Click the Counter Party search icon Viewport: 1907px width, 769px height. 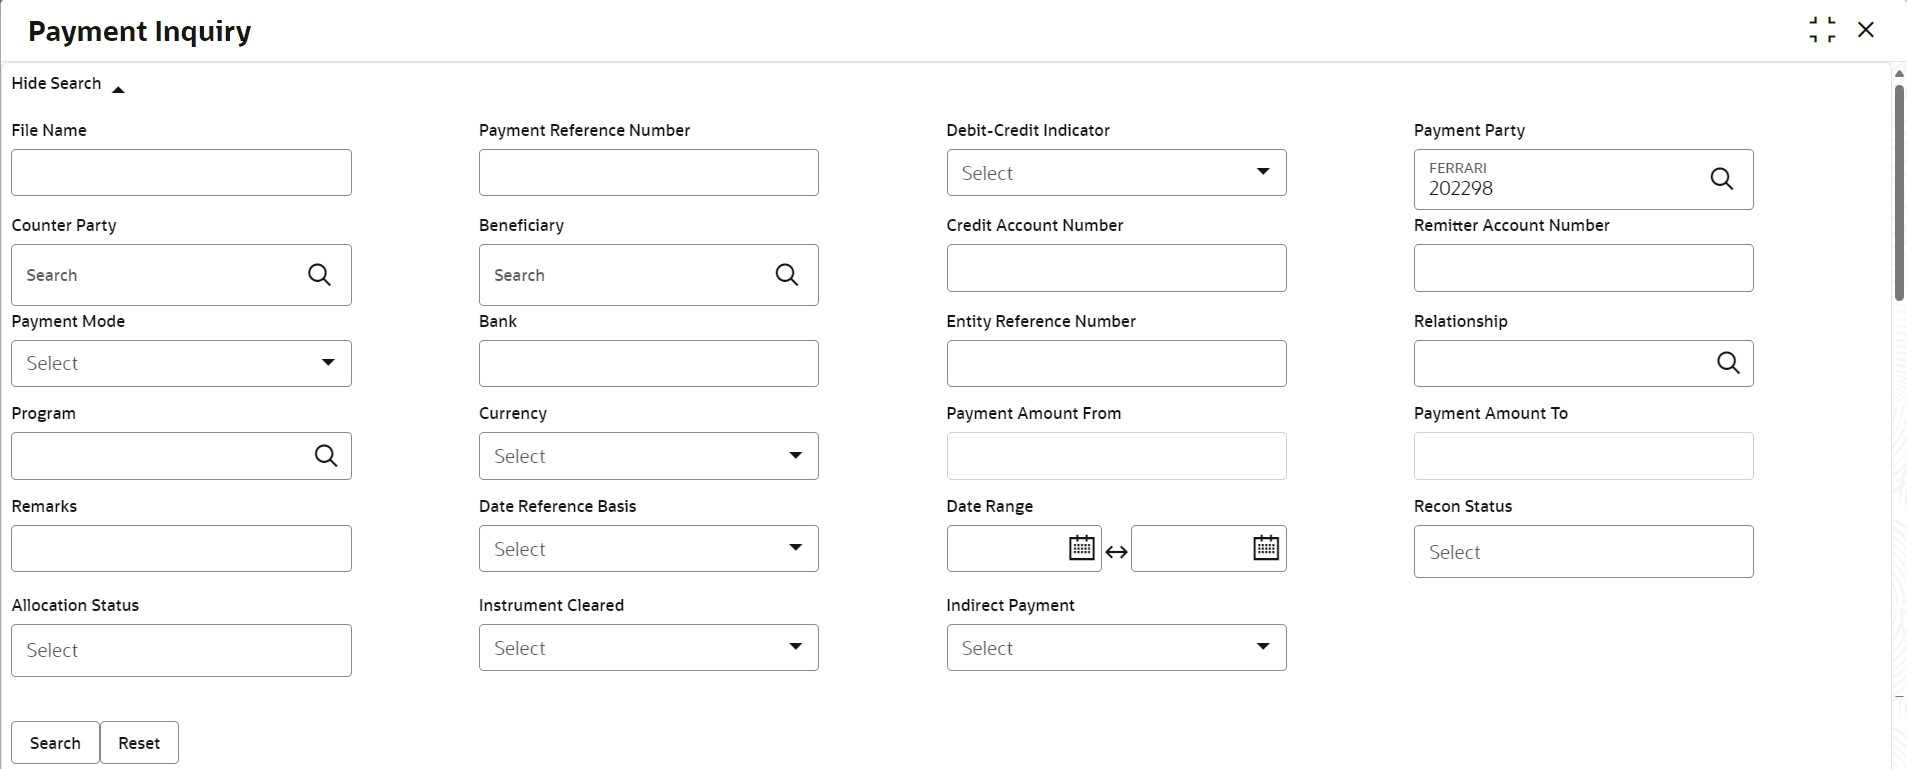point(319,275)
